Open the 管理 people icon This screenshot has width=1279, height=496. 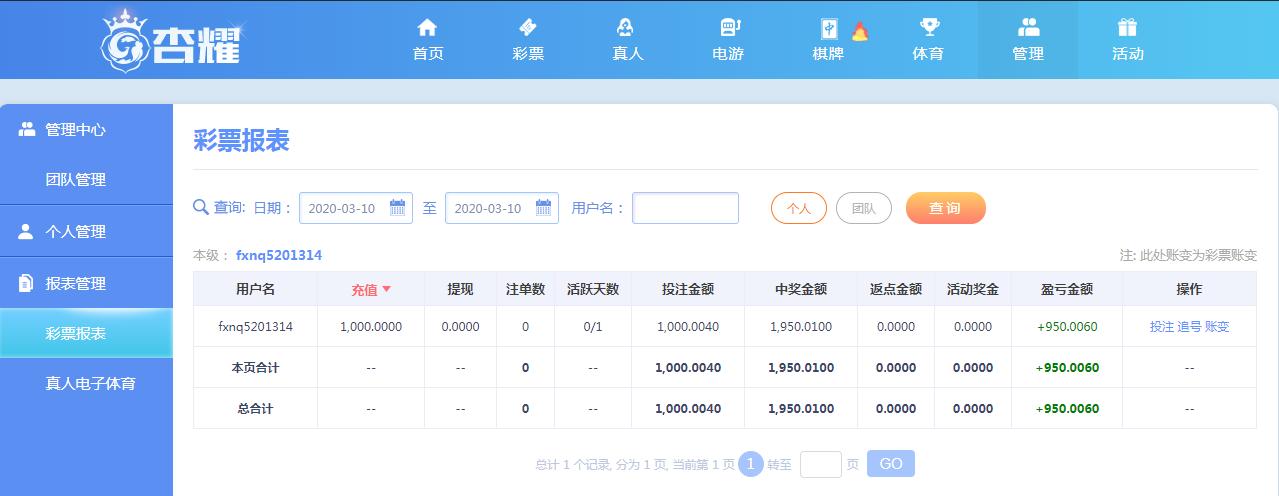point(1028,27)
